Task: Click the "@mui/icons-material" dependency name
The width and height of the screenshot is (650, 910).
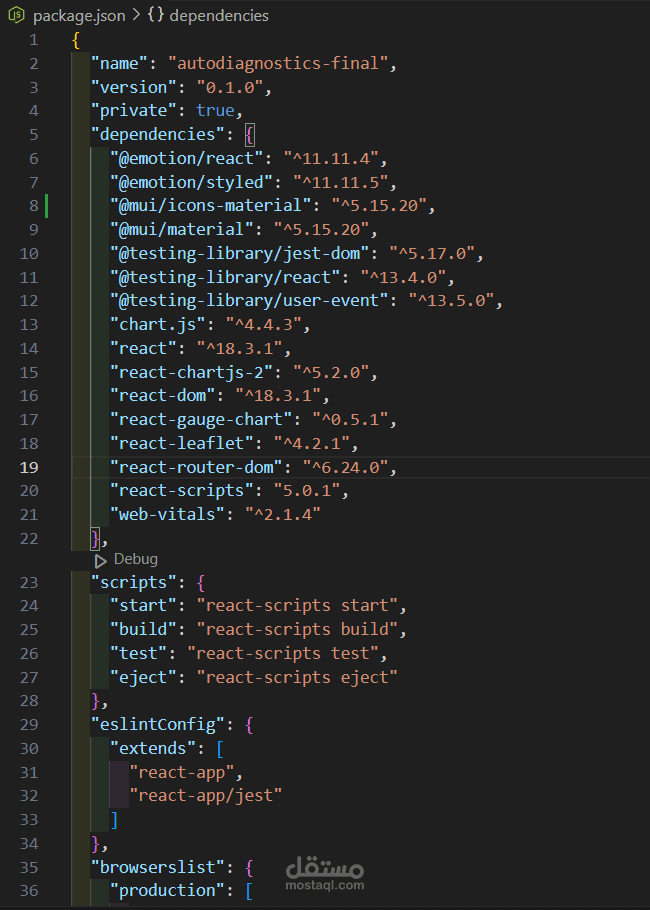Action: coord(211,205)
